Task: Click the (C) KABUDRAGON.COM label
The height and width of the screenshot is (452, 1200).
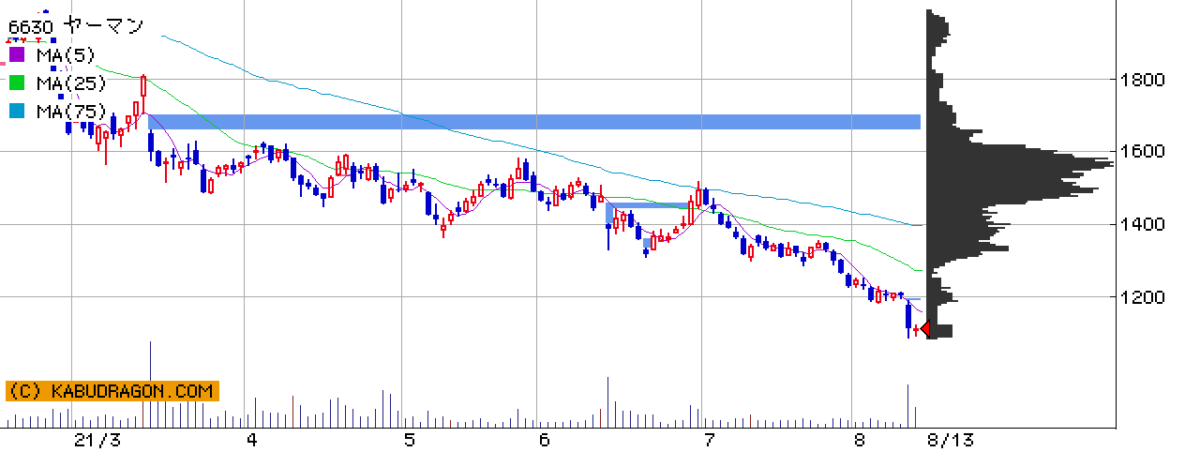Action: [111, 390]
